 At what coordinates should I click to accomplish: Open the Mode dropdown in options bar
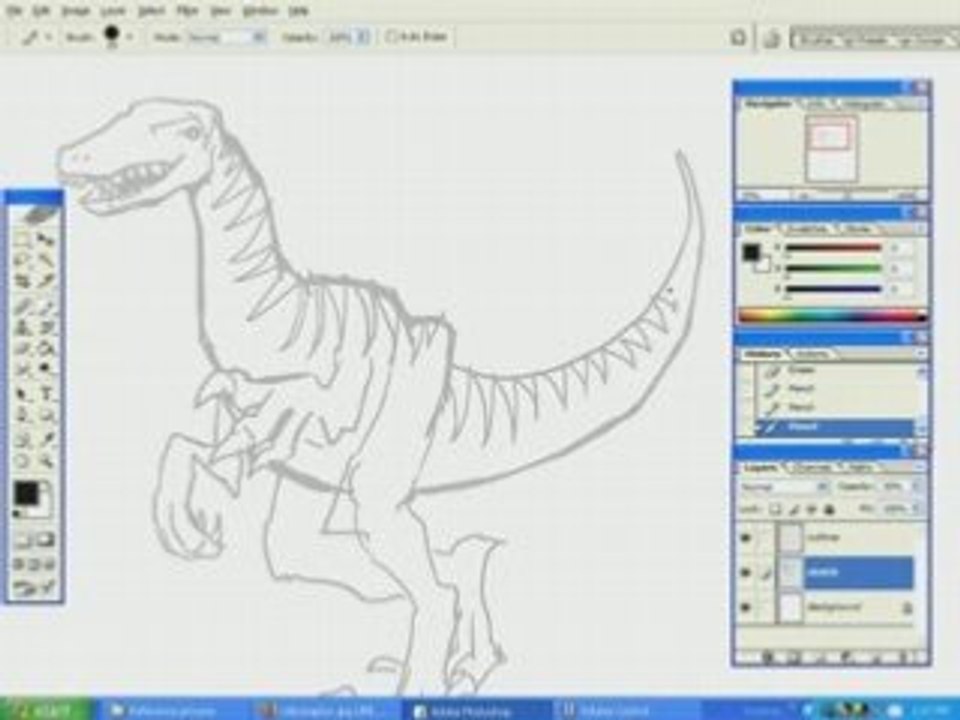pos(259,37)
